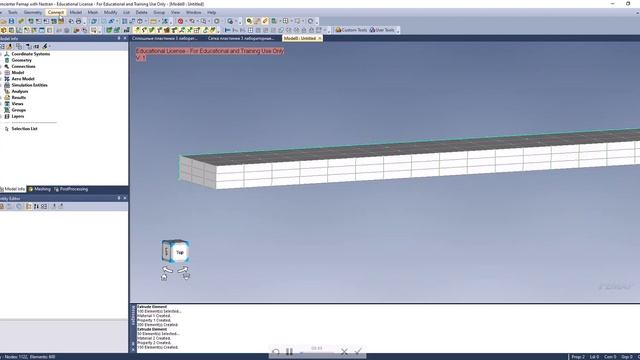Click the blue Save disk icon
This screenshot has width=640, height=360.
point(11,21)
